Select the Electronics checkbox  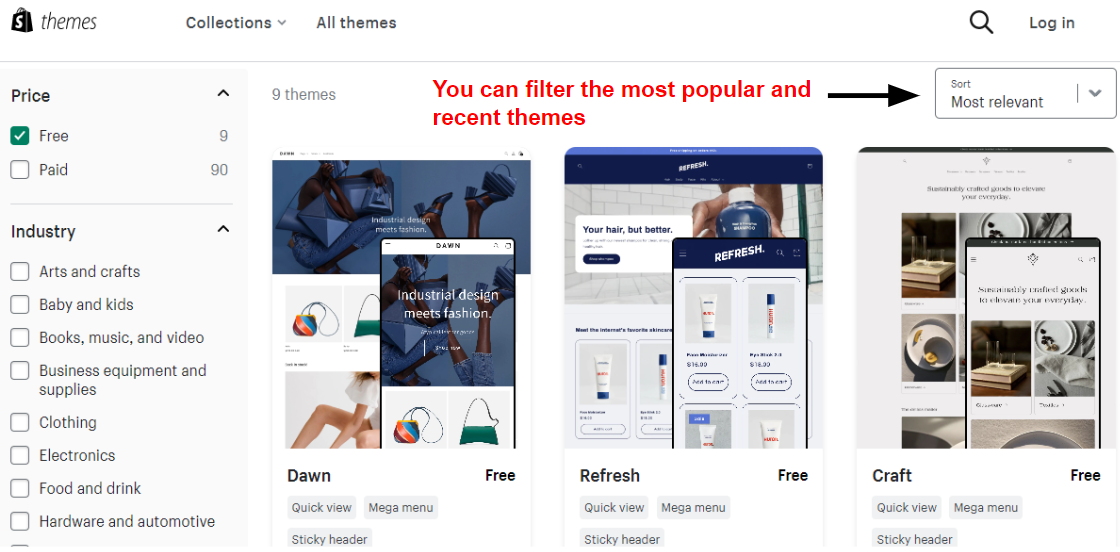[20, 455]
